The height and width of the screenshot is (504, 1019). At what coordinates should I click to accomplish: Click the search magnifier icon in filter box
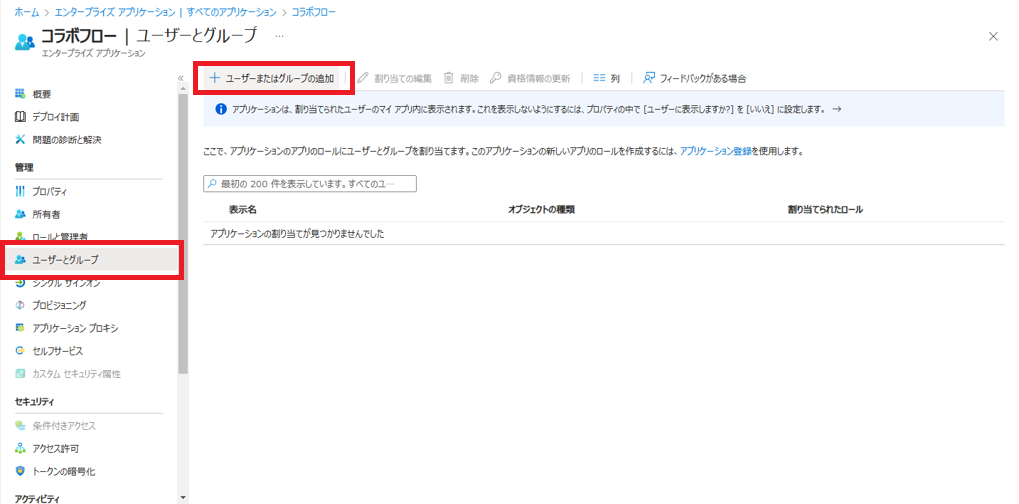tap(212, 184)
